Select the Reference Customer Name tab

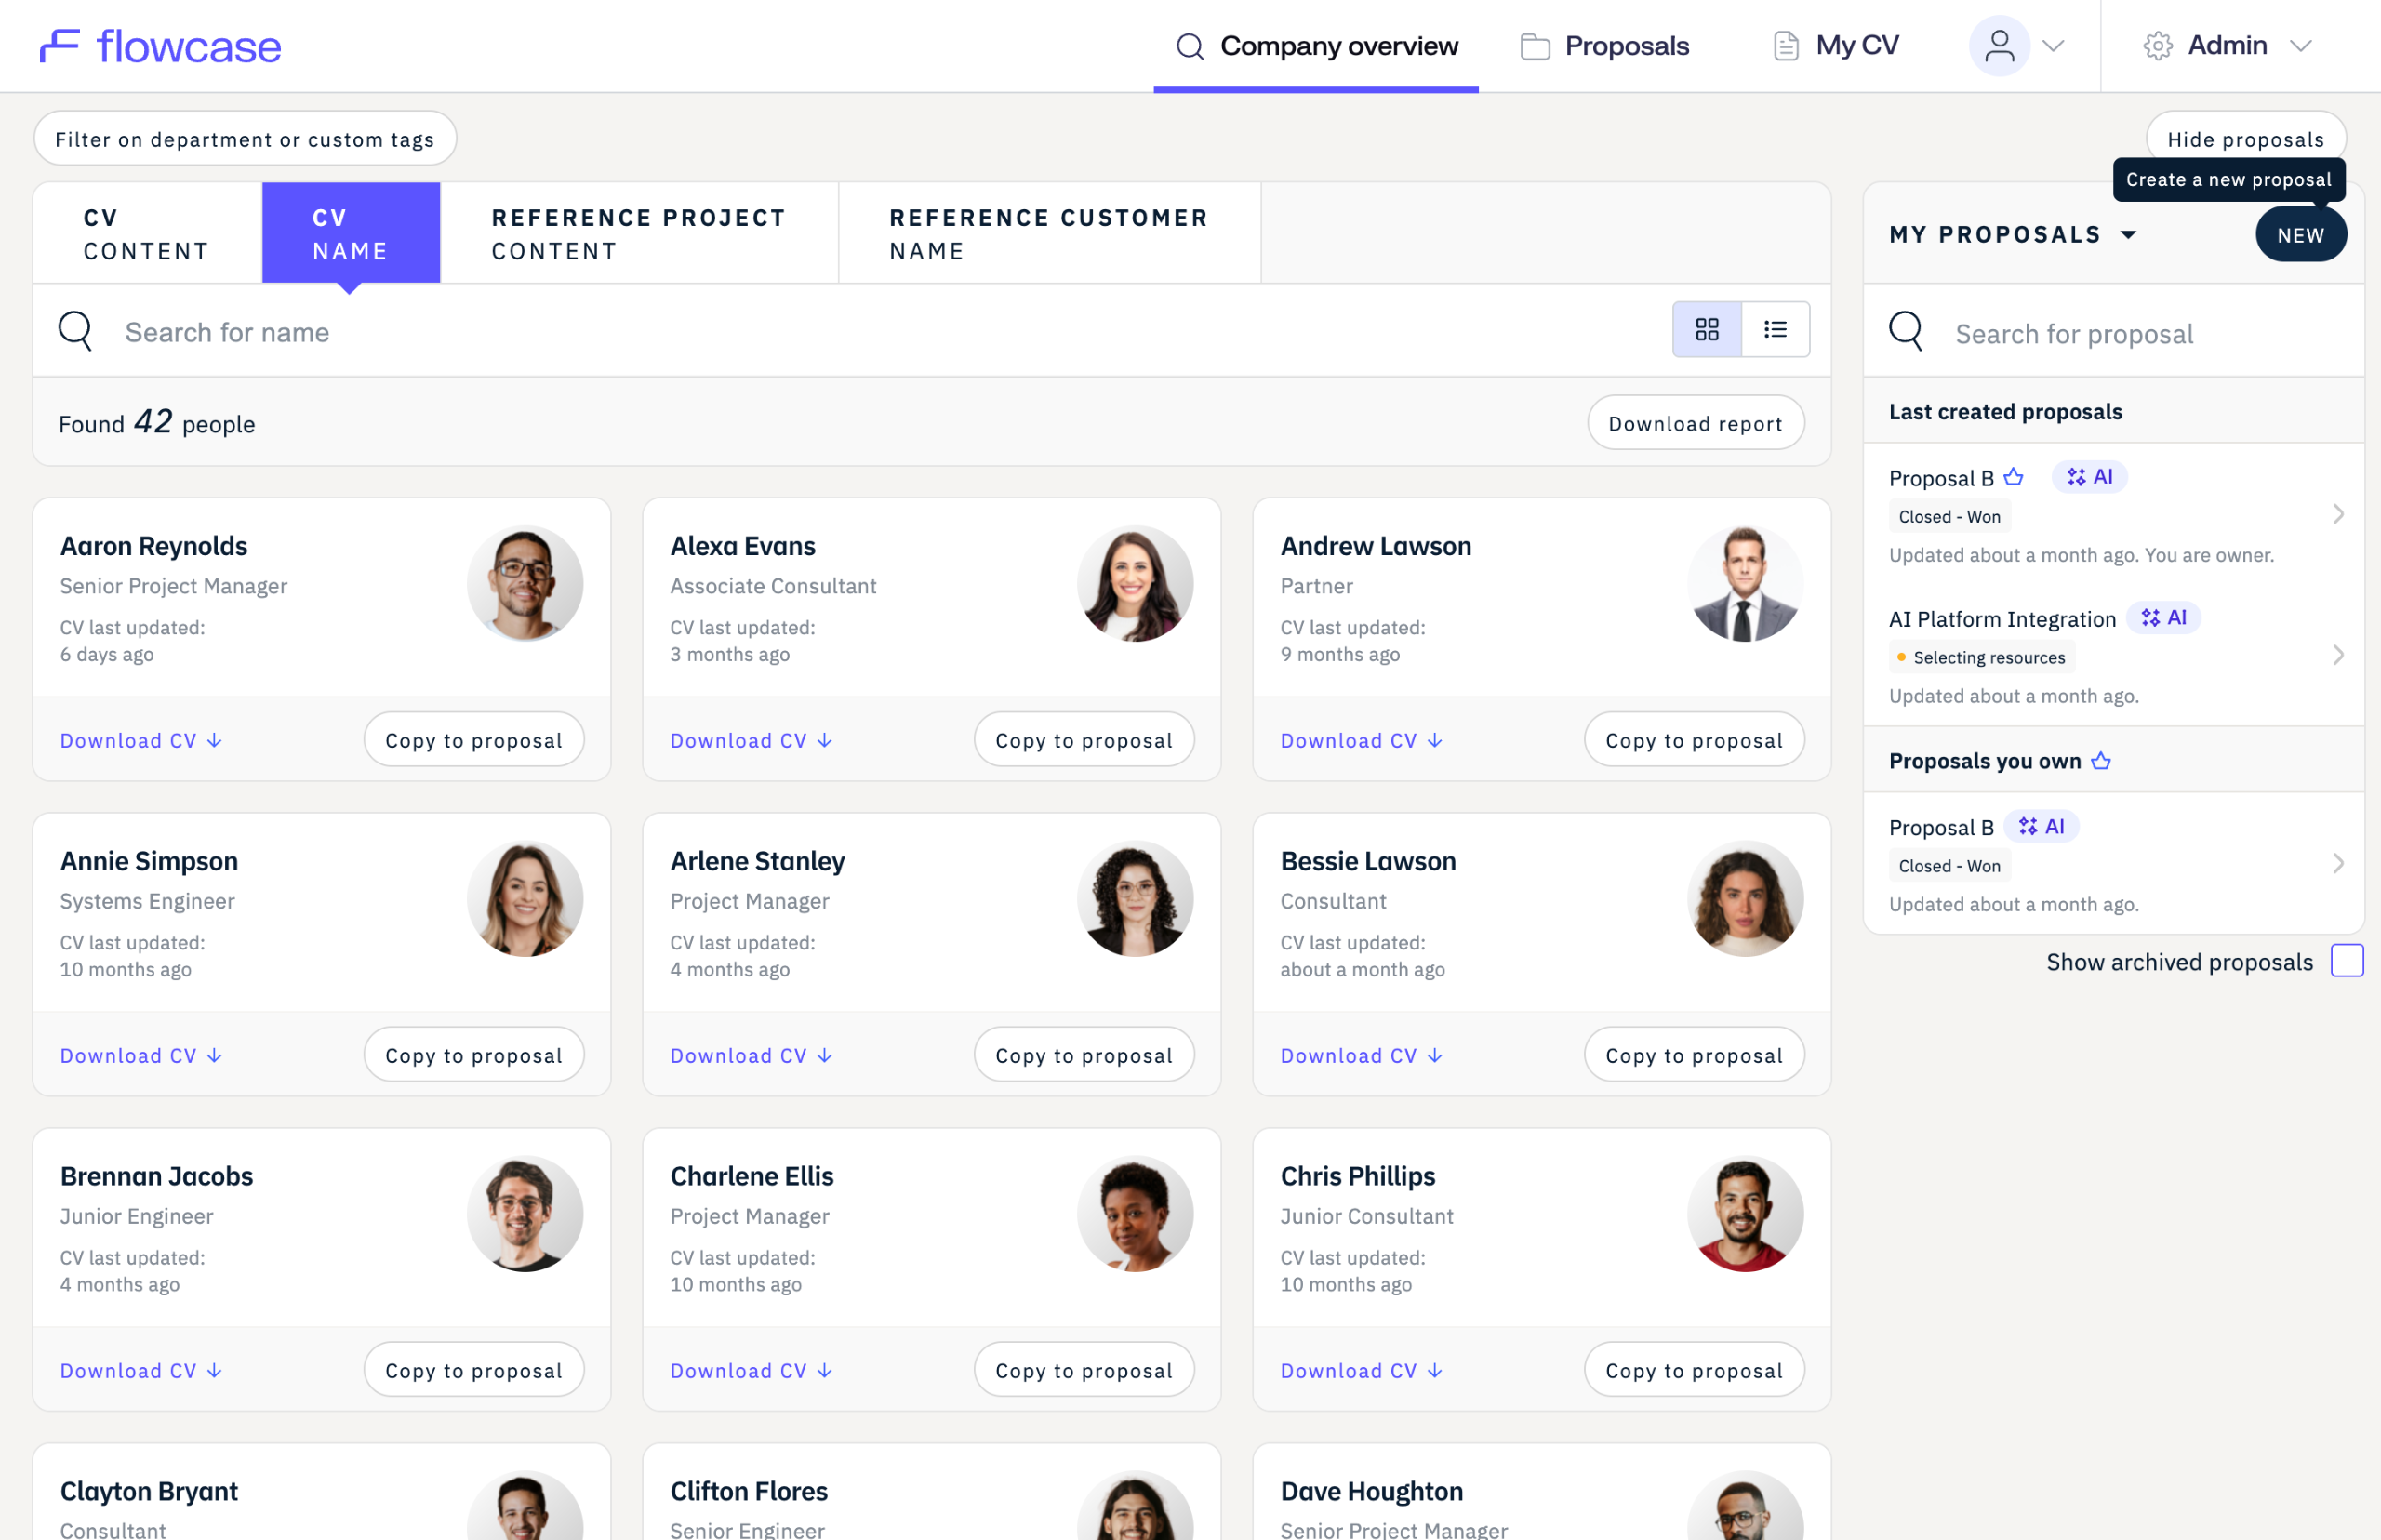click(1050, 234)
